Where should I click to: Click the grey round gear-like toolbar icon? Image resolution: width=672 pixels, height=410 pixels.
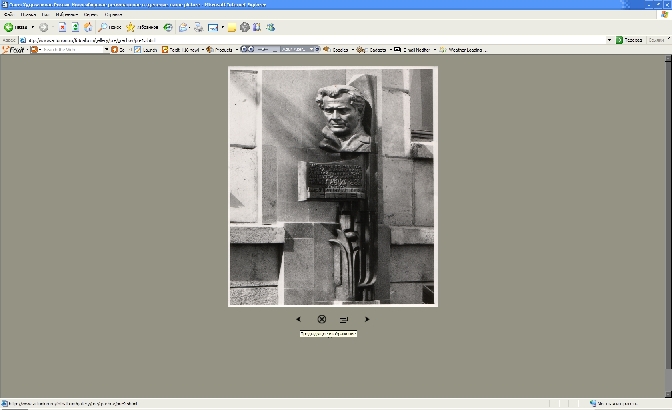pos(244,27)
